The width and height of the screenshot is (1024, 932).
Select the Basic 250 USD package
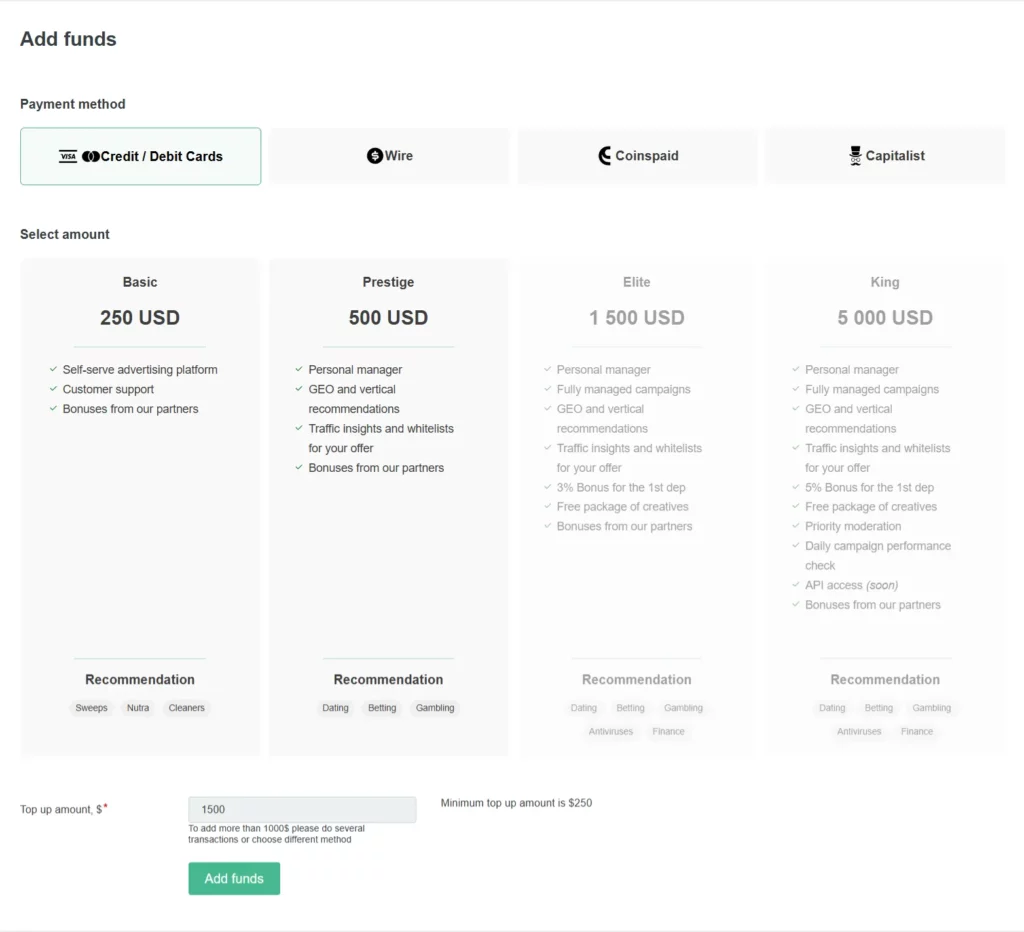139,317
